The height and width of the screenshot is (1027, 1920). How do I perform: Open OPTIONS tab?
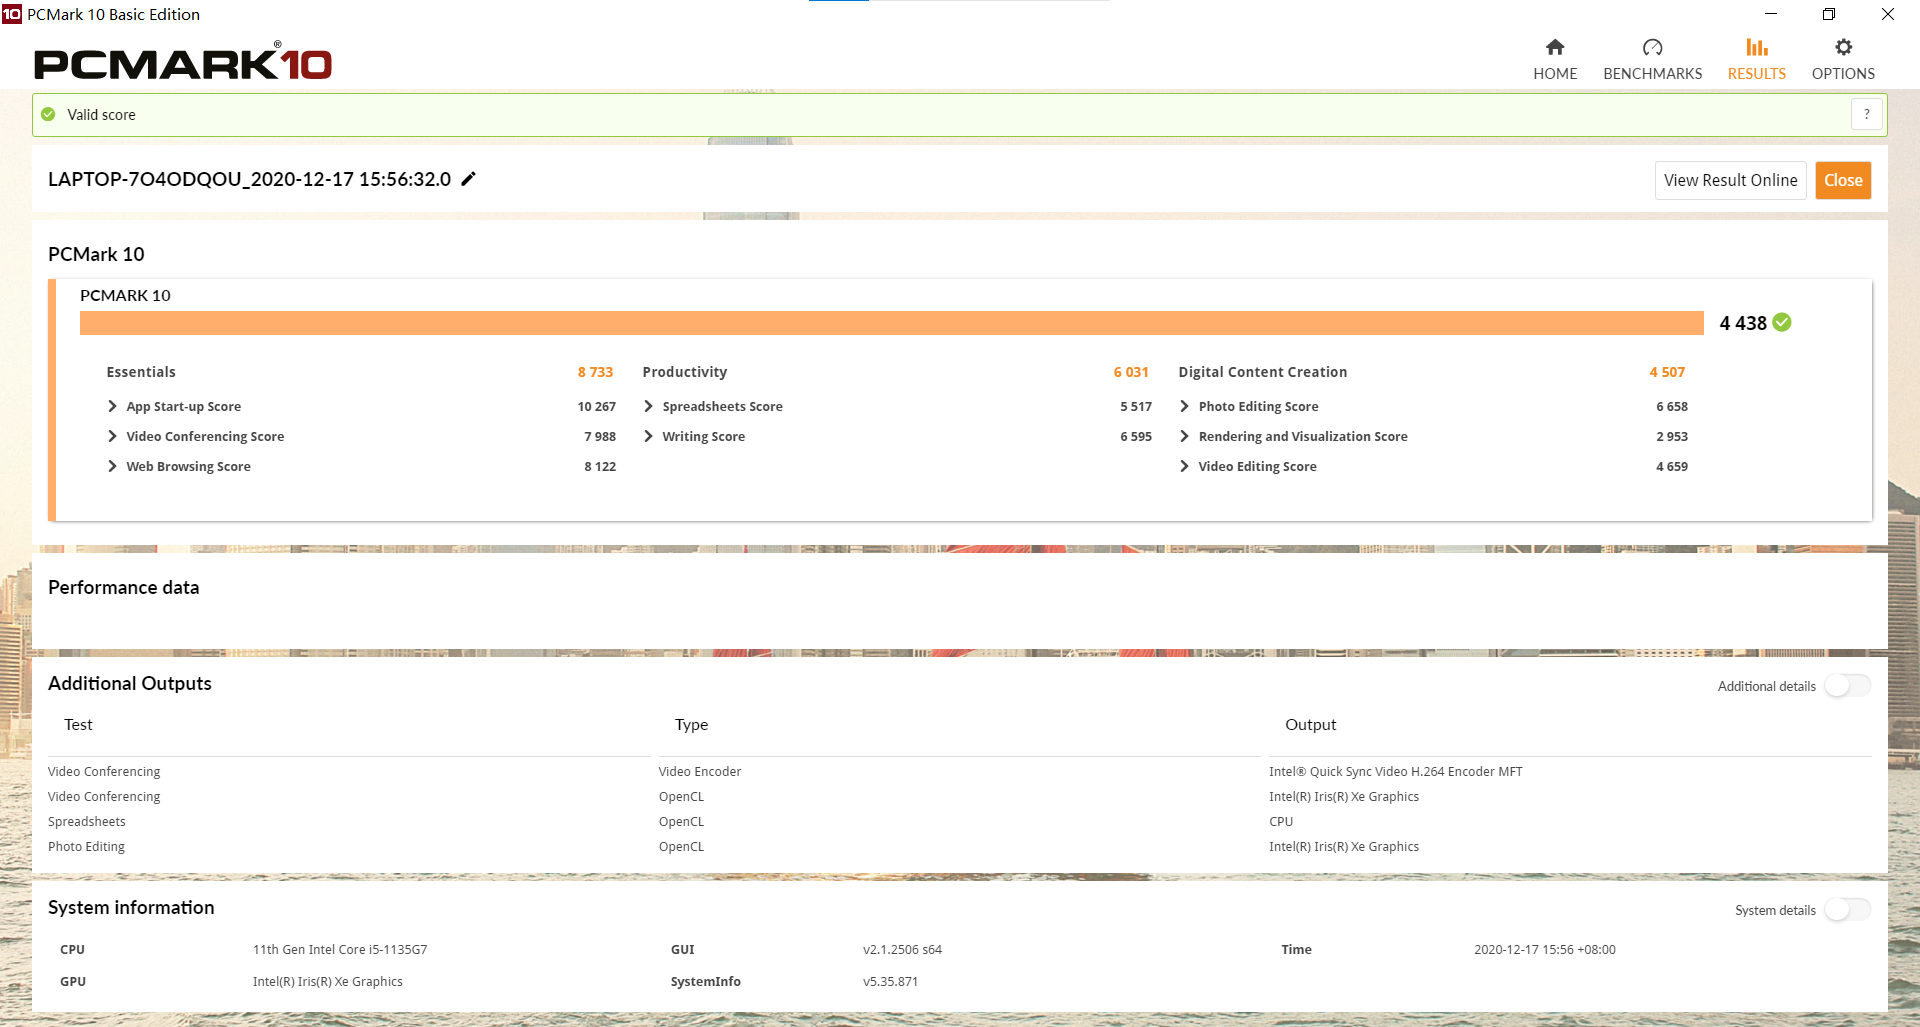(1843, 60)
